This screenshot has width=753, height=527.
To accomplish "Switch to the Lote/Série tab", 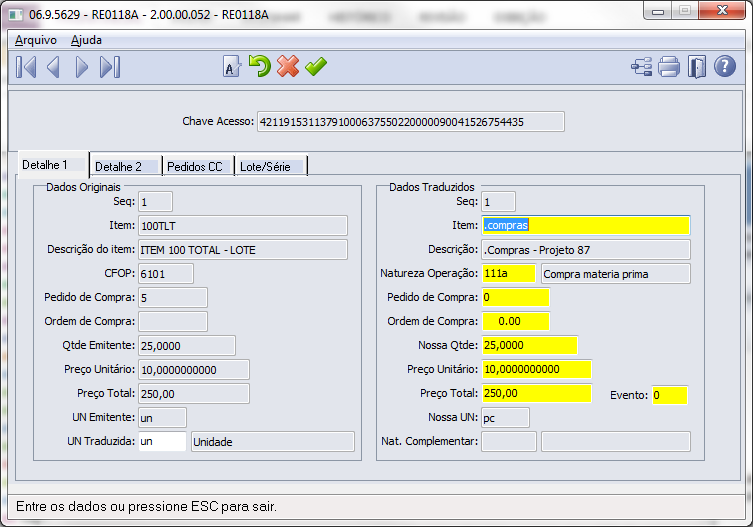I will [271, 167].
